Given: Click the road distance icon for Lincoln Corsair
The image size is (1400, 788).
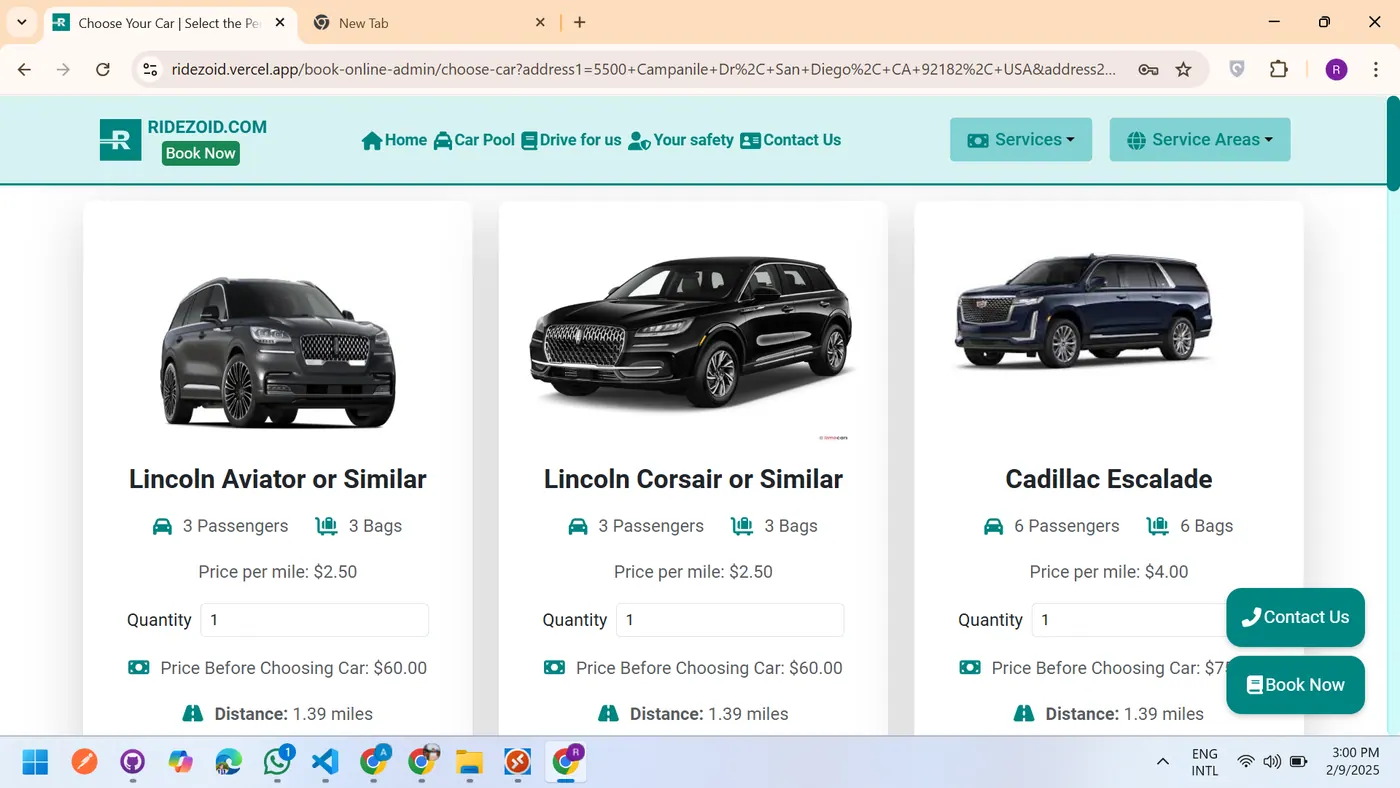Looking at the screenshot, I should click(x=608, y=714).
